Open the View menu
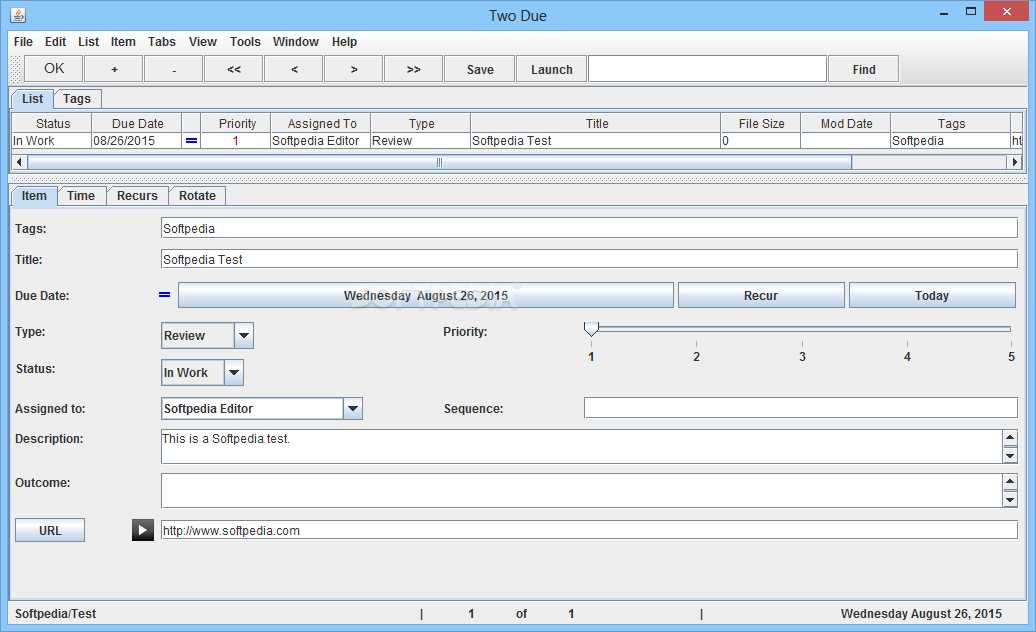The image size is (1036, 632). [x=203, y=42]
